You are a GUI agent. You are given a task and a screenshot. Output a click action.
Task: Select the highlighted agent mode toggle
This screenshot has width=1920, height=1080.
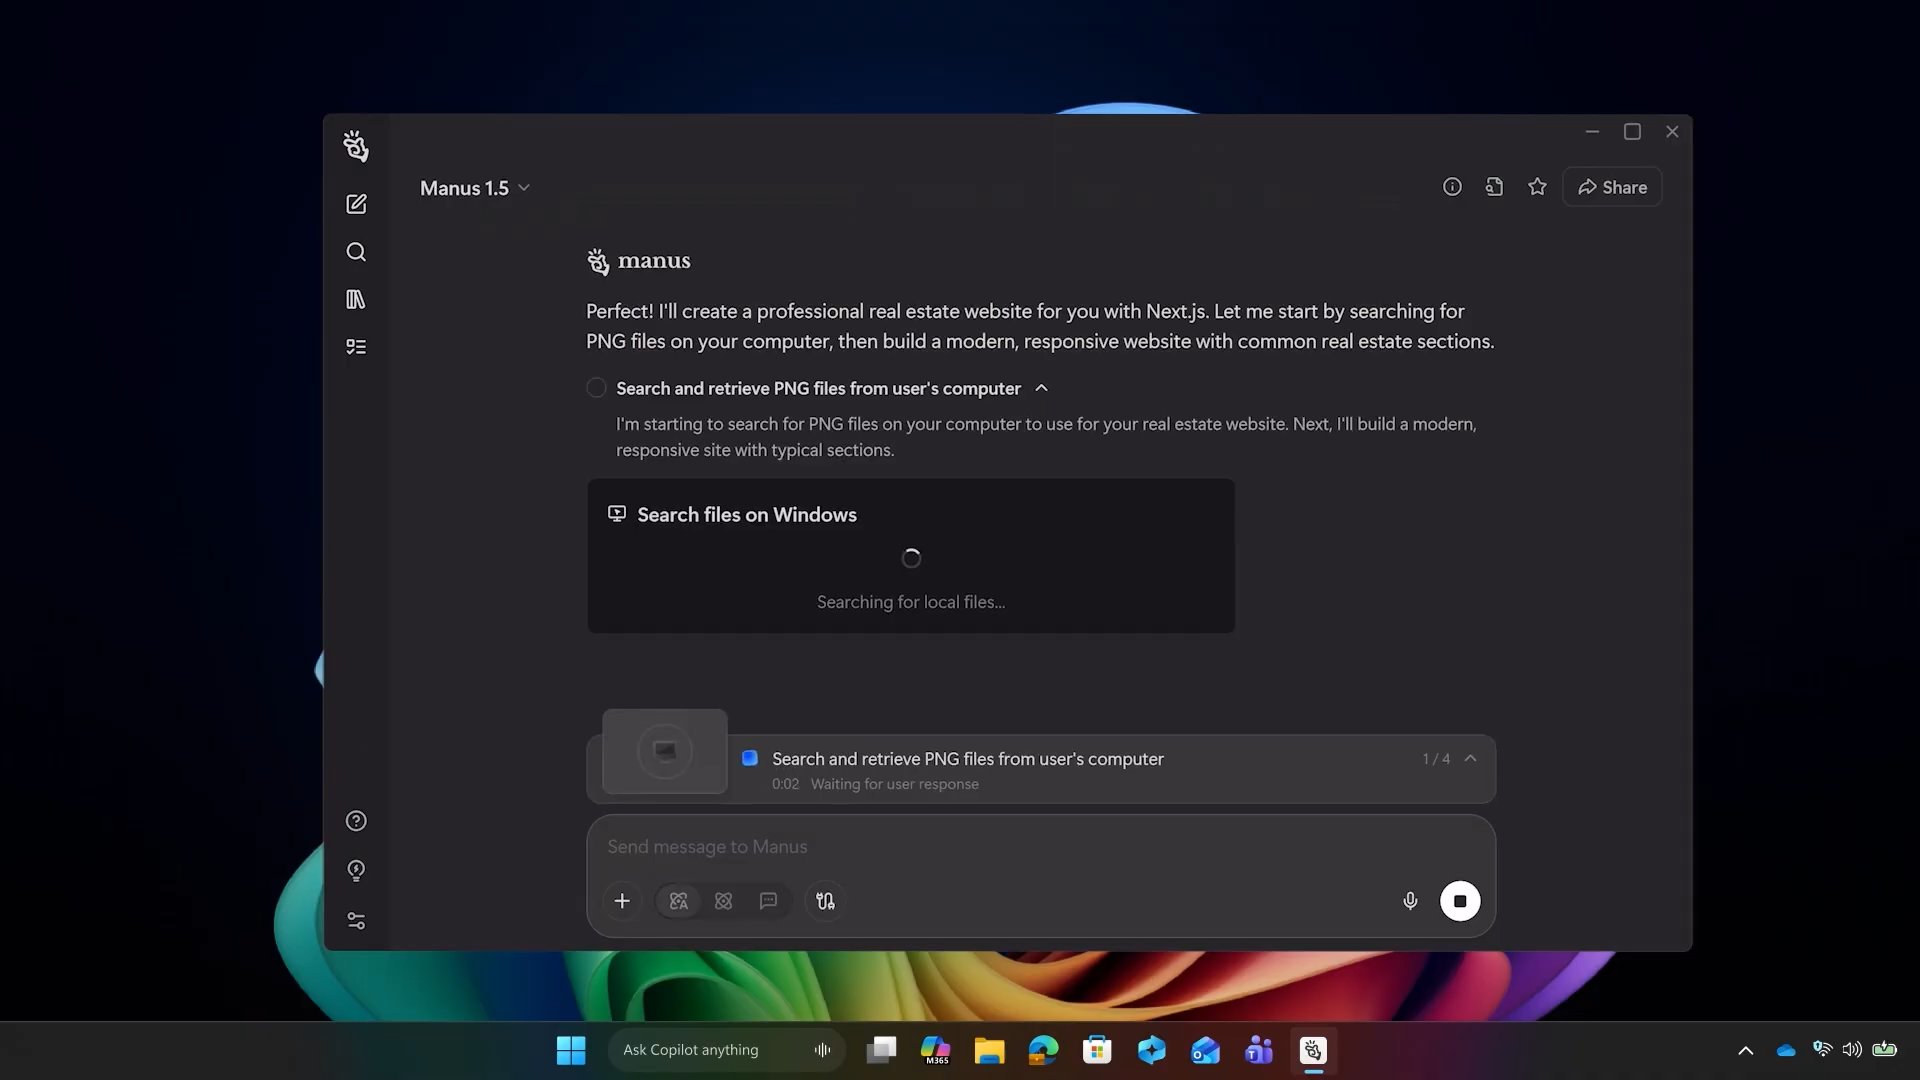tap(678, 900)
